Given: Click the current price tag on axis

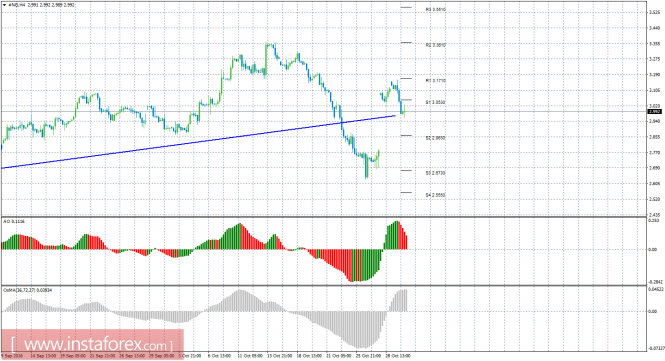Looking at the screenshot, I should [654, 112].
